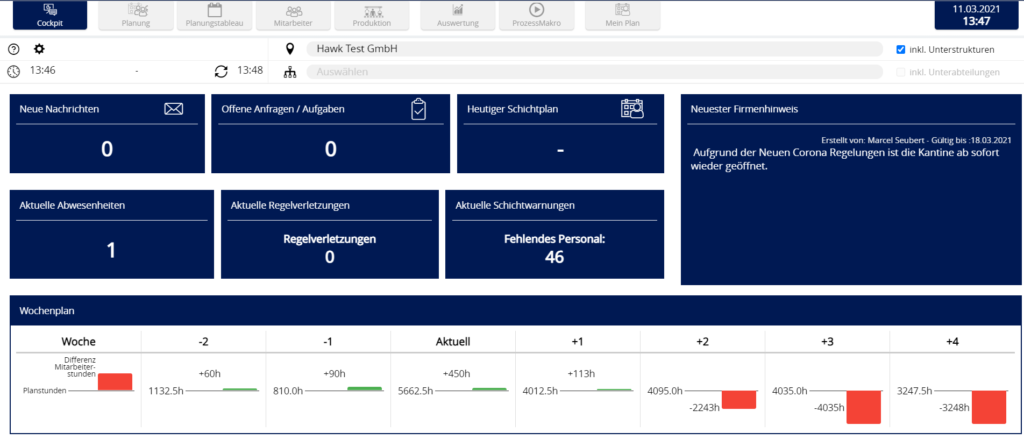Click the refresh arrows icon
Image resolution: width=1024 pixels, height=439 pixels.
pos(221,71)
